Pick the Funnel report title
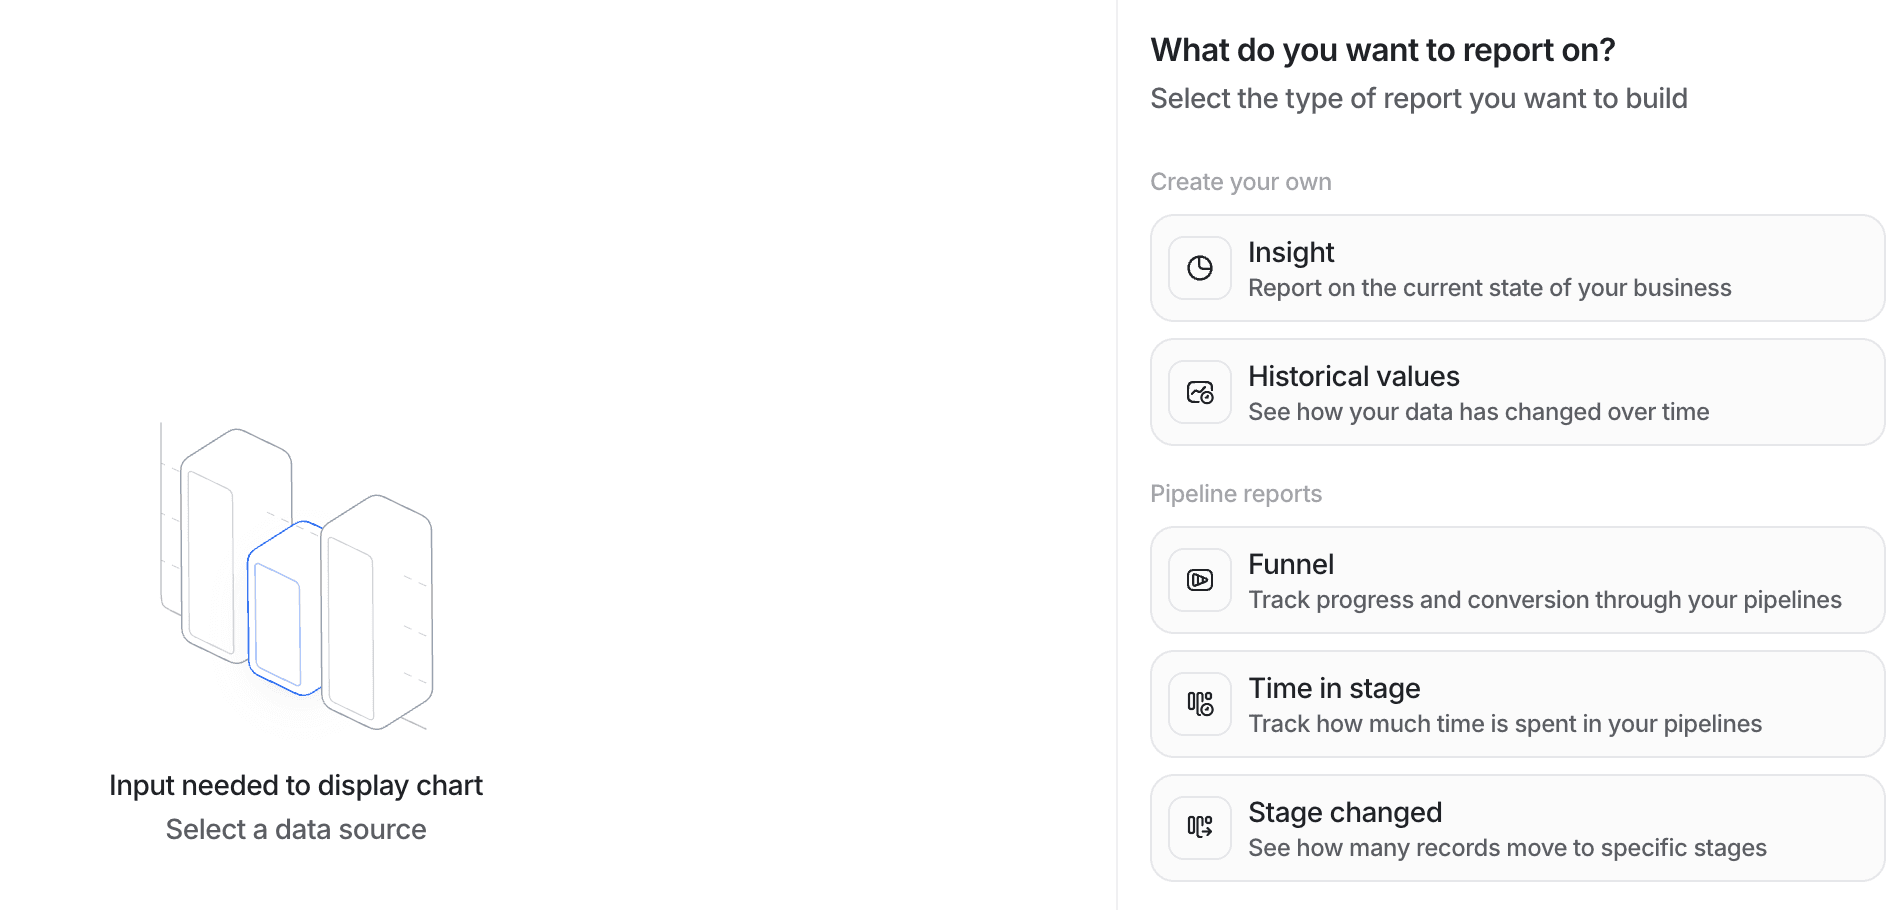The image size is (1904, 910). [1291, 564]
